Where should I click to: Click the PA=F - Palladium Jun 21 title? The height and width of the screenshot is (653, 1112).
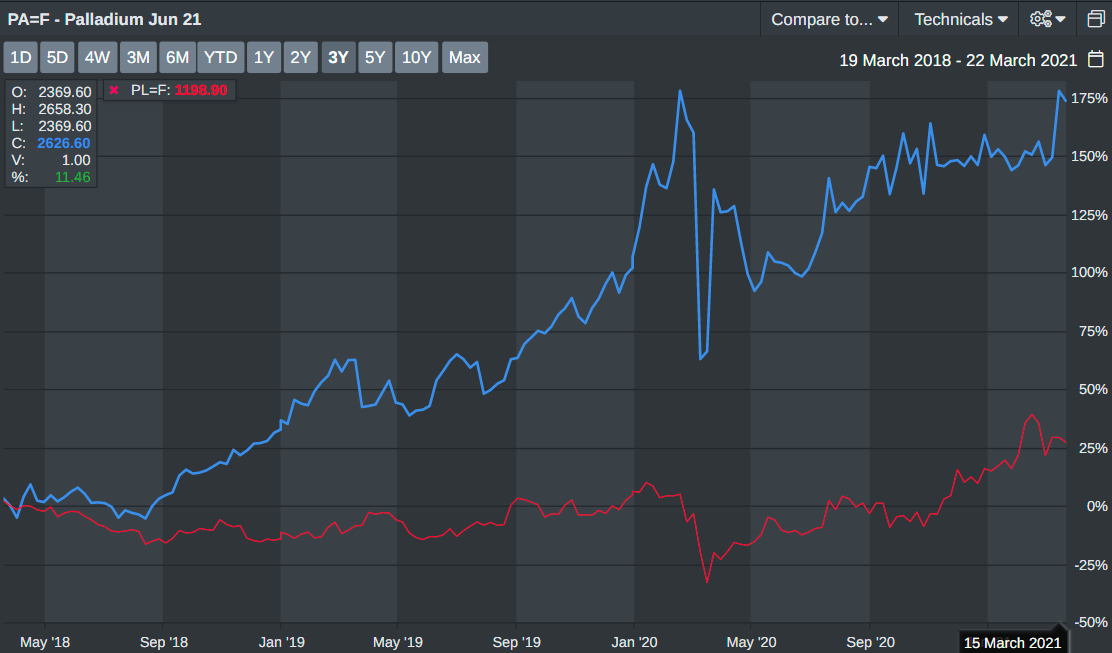(x=104, y=19)
